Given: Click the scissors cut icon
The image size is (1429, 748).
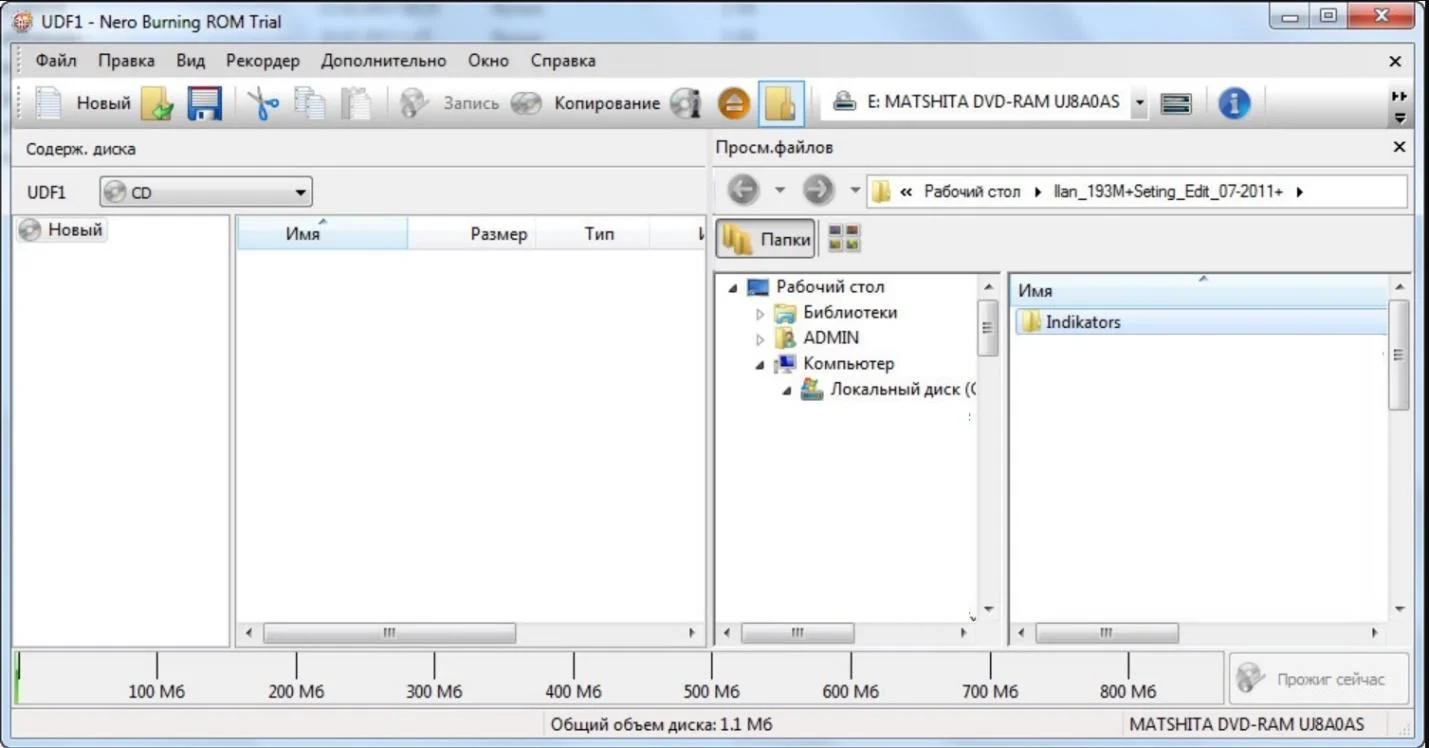Looking at the screenshot, I should pyautogui.click(x=263, y=103).
